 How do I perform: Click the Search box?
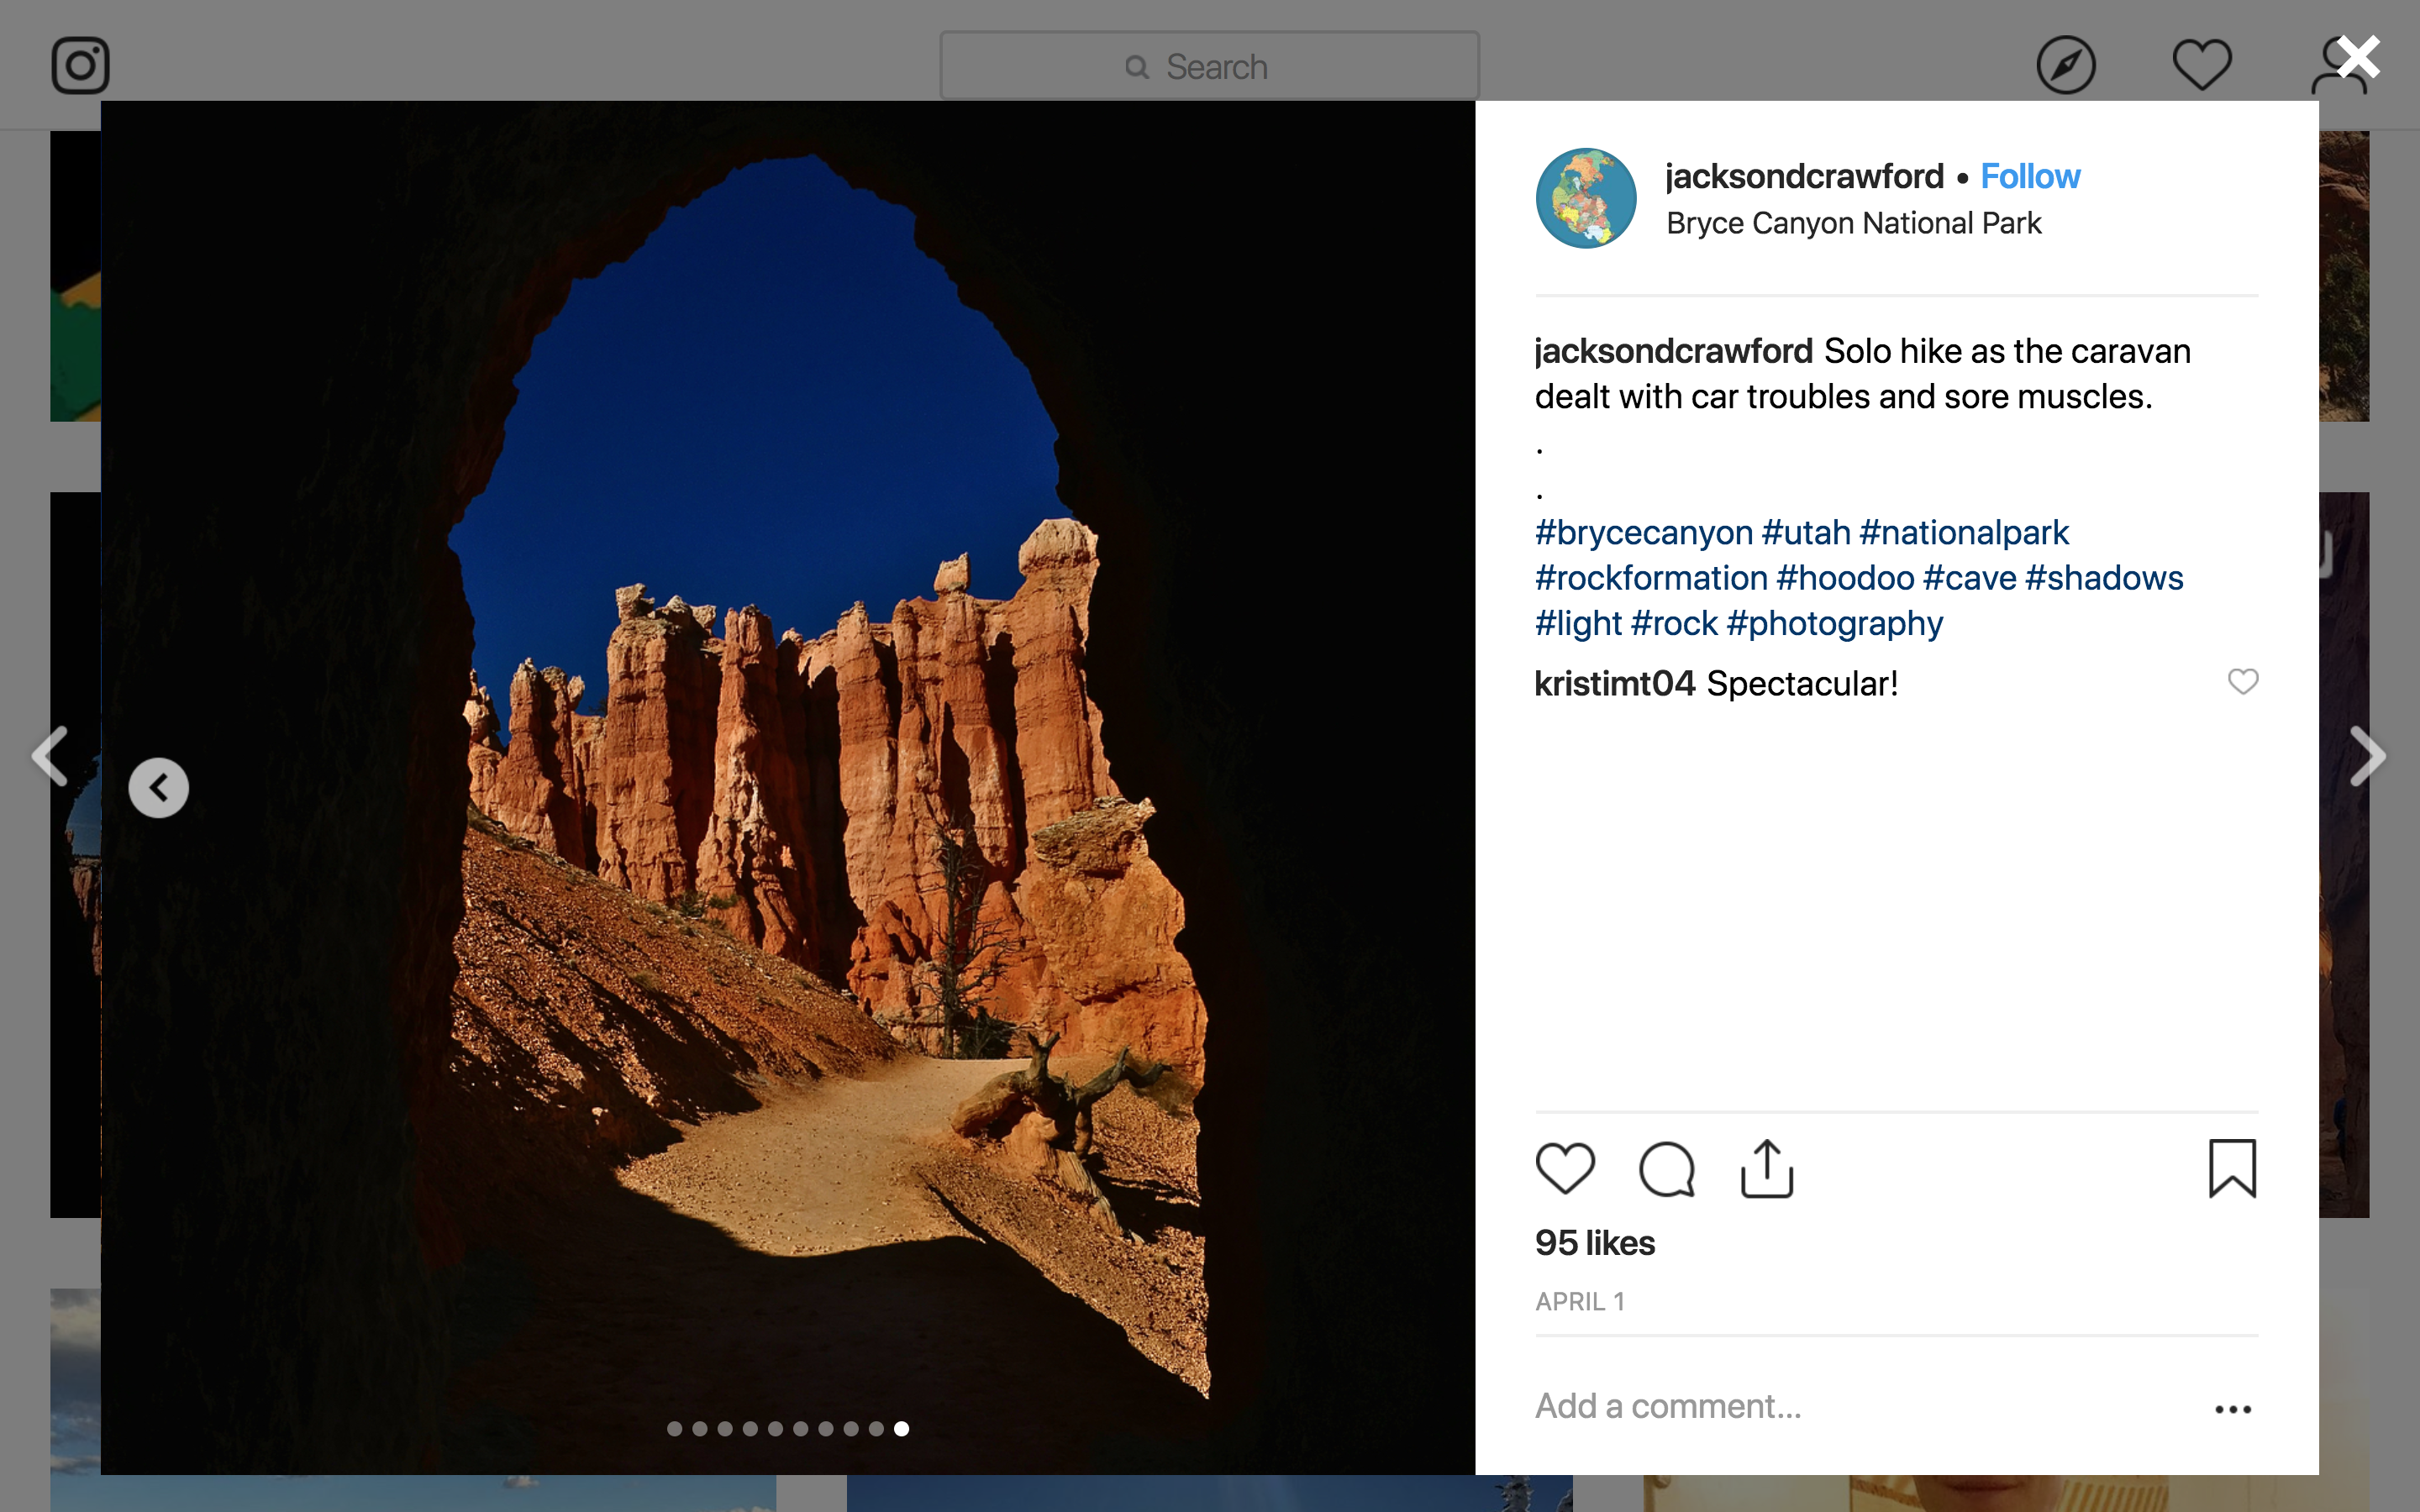(1209, 66)
